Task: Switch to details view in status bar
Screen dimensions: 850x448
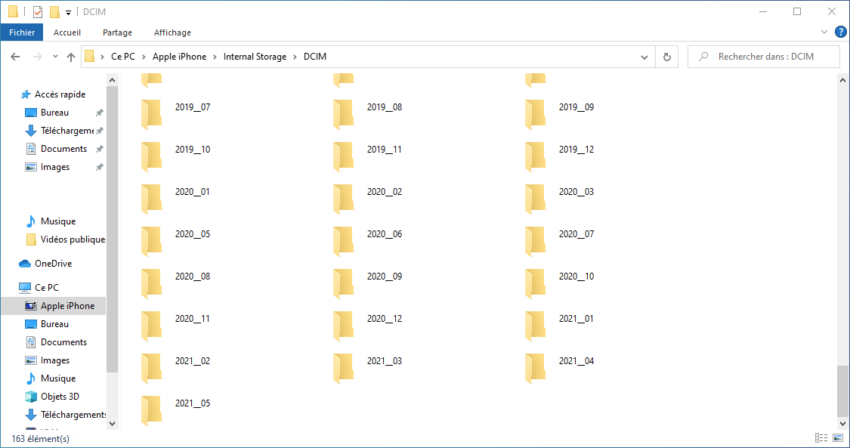Action: [x=821, y=438]
